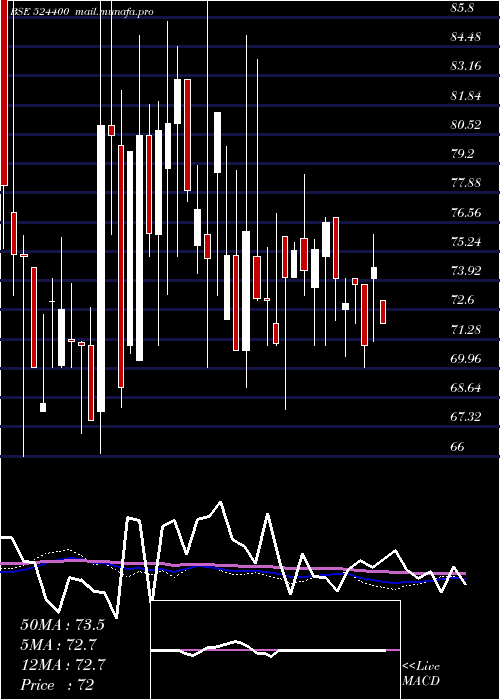
Task: Select the last red candlestick on the chart
Action: 383,312
